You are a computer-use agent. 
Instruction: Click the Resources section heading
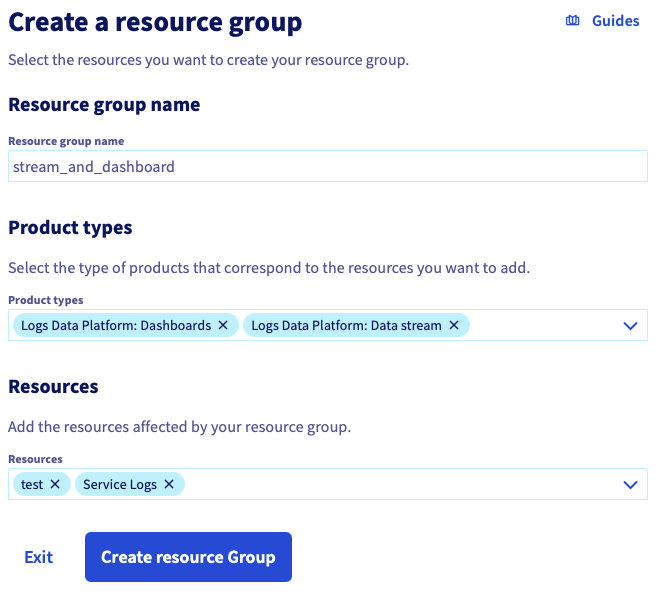click(x=53, y=387)
